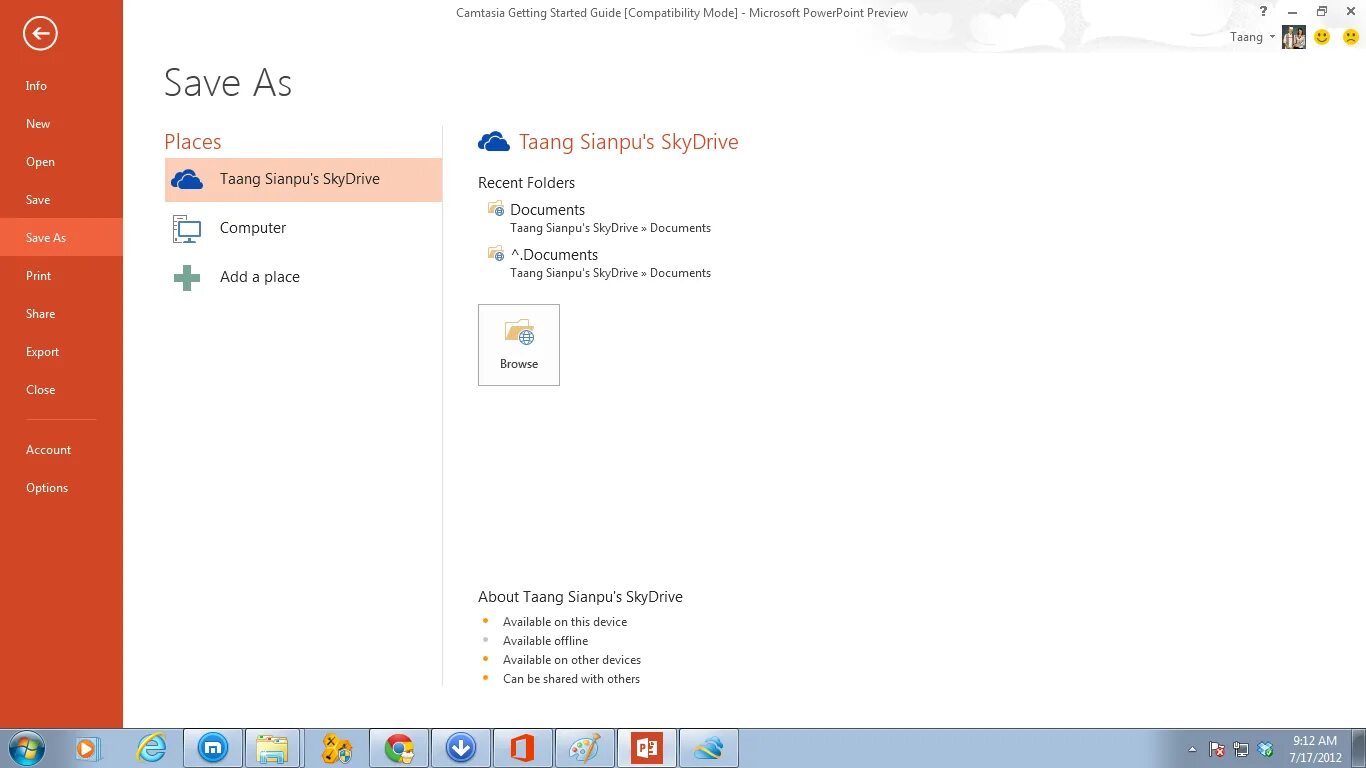The height and width of the screenshot is (768, 1366).
Task: Click the SkyDrive cloud icon in Places
Action: (187, 180)
